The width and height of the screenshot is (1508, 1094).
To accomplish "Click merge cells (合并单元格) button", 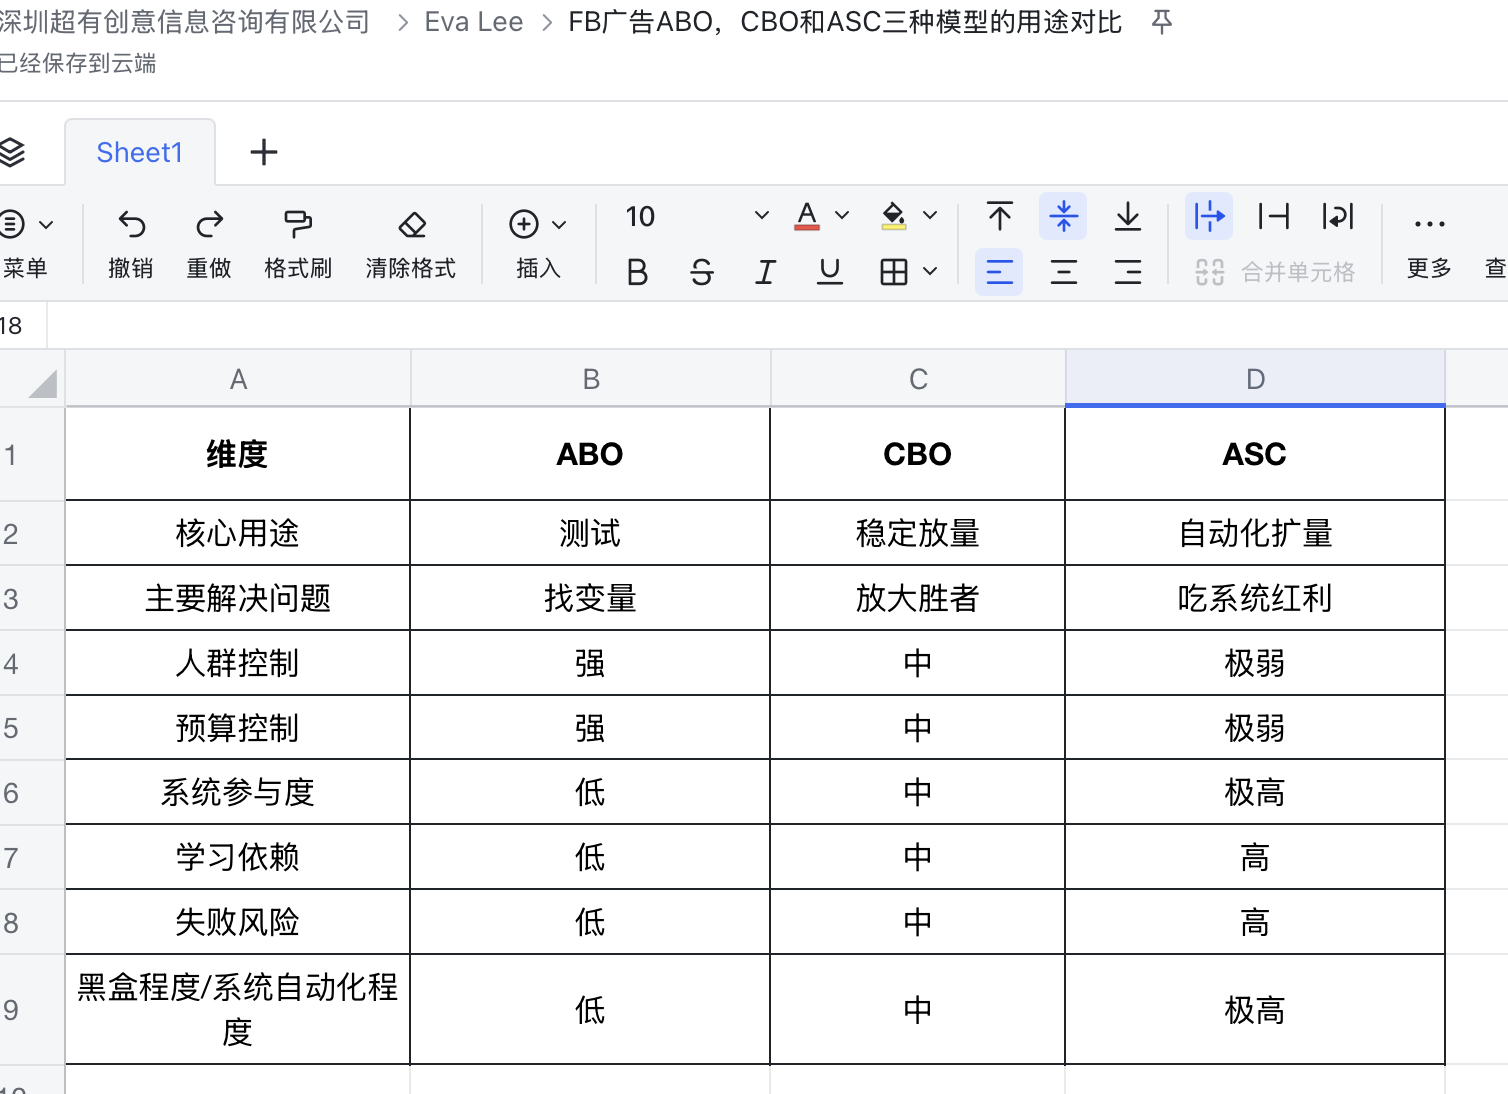I will point(1275,272).
